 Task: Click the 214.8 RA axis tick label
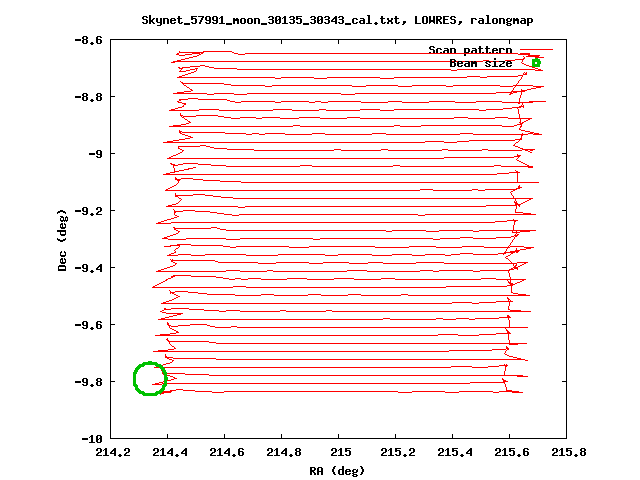[x=284, y=452]
